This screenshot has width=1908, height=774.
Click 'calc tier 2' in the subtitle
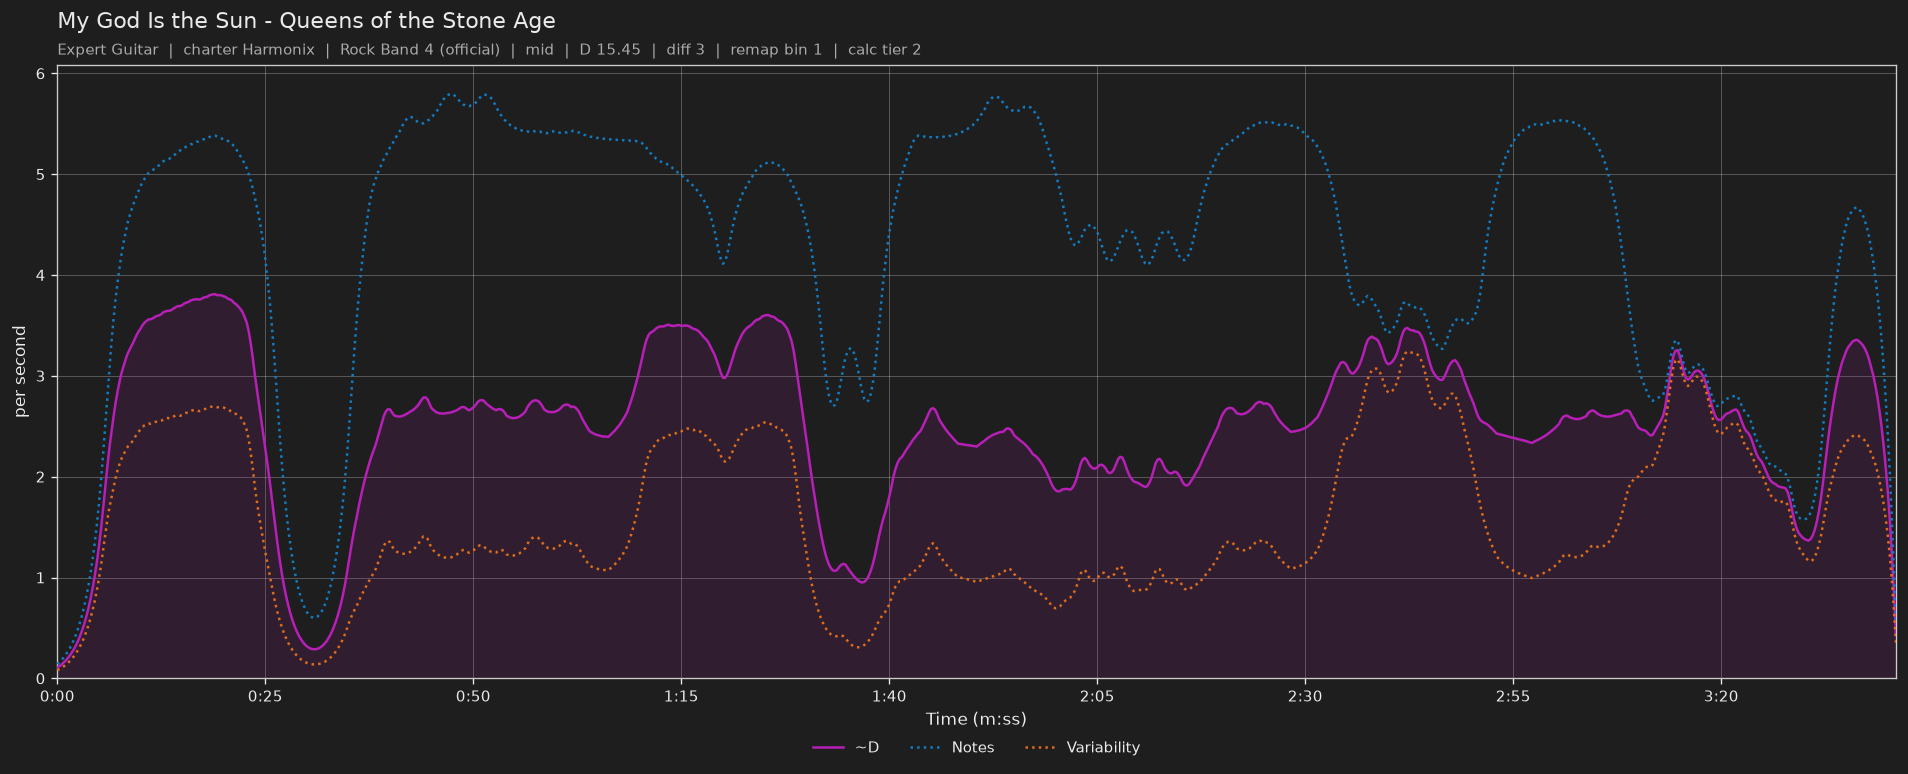pyautogui.click(x=884, y=49)
